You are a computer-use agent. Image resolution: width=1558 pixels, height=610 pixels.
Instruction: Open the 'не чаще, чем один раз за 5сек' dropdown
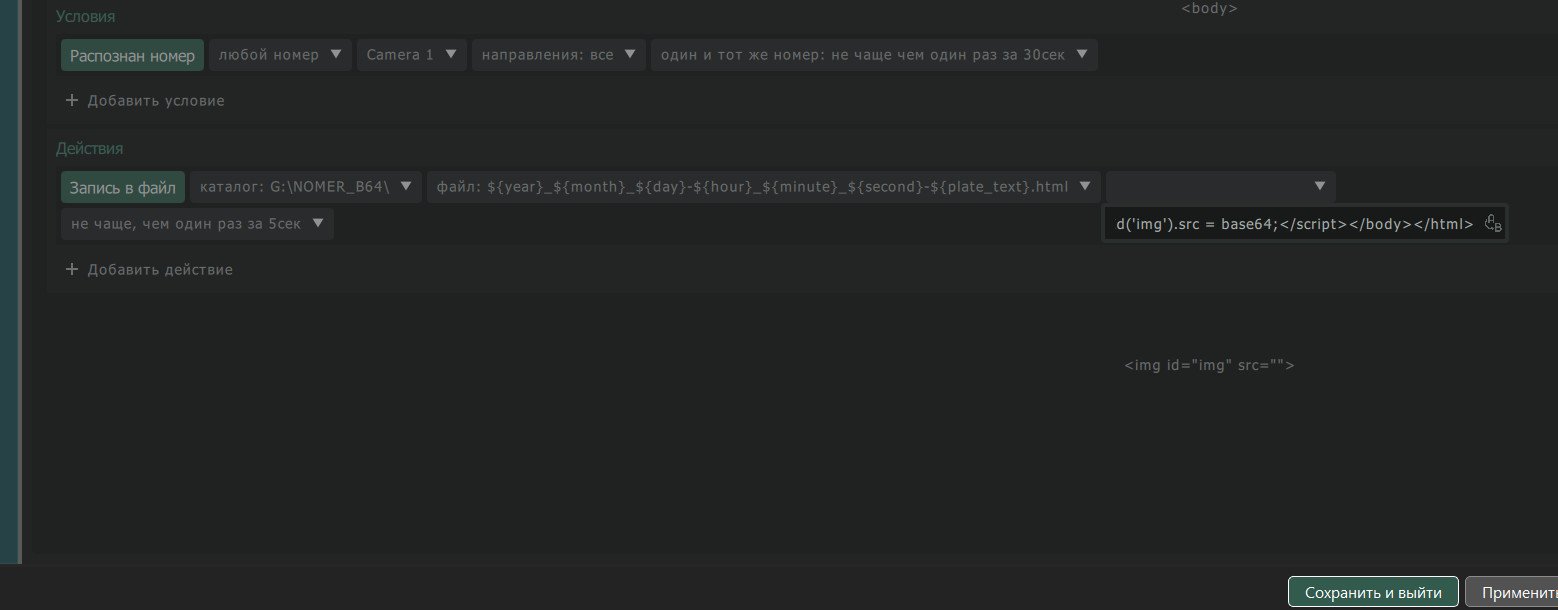tap(197, 223)
